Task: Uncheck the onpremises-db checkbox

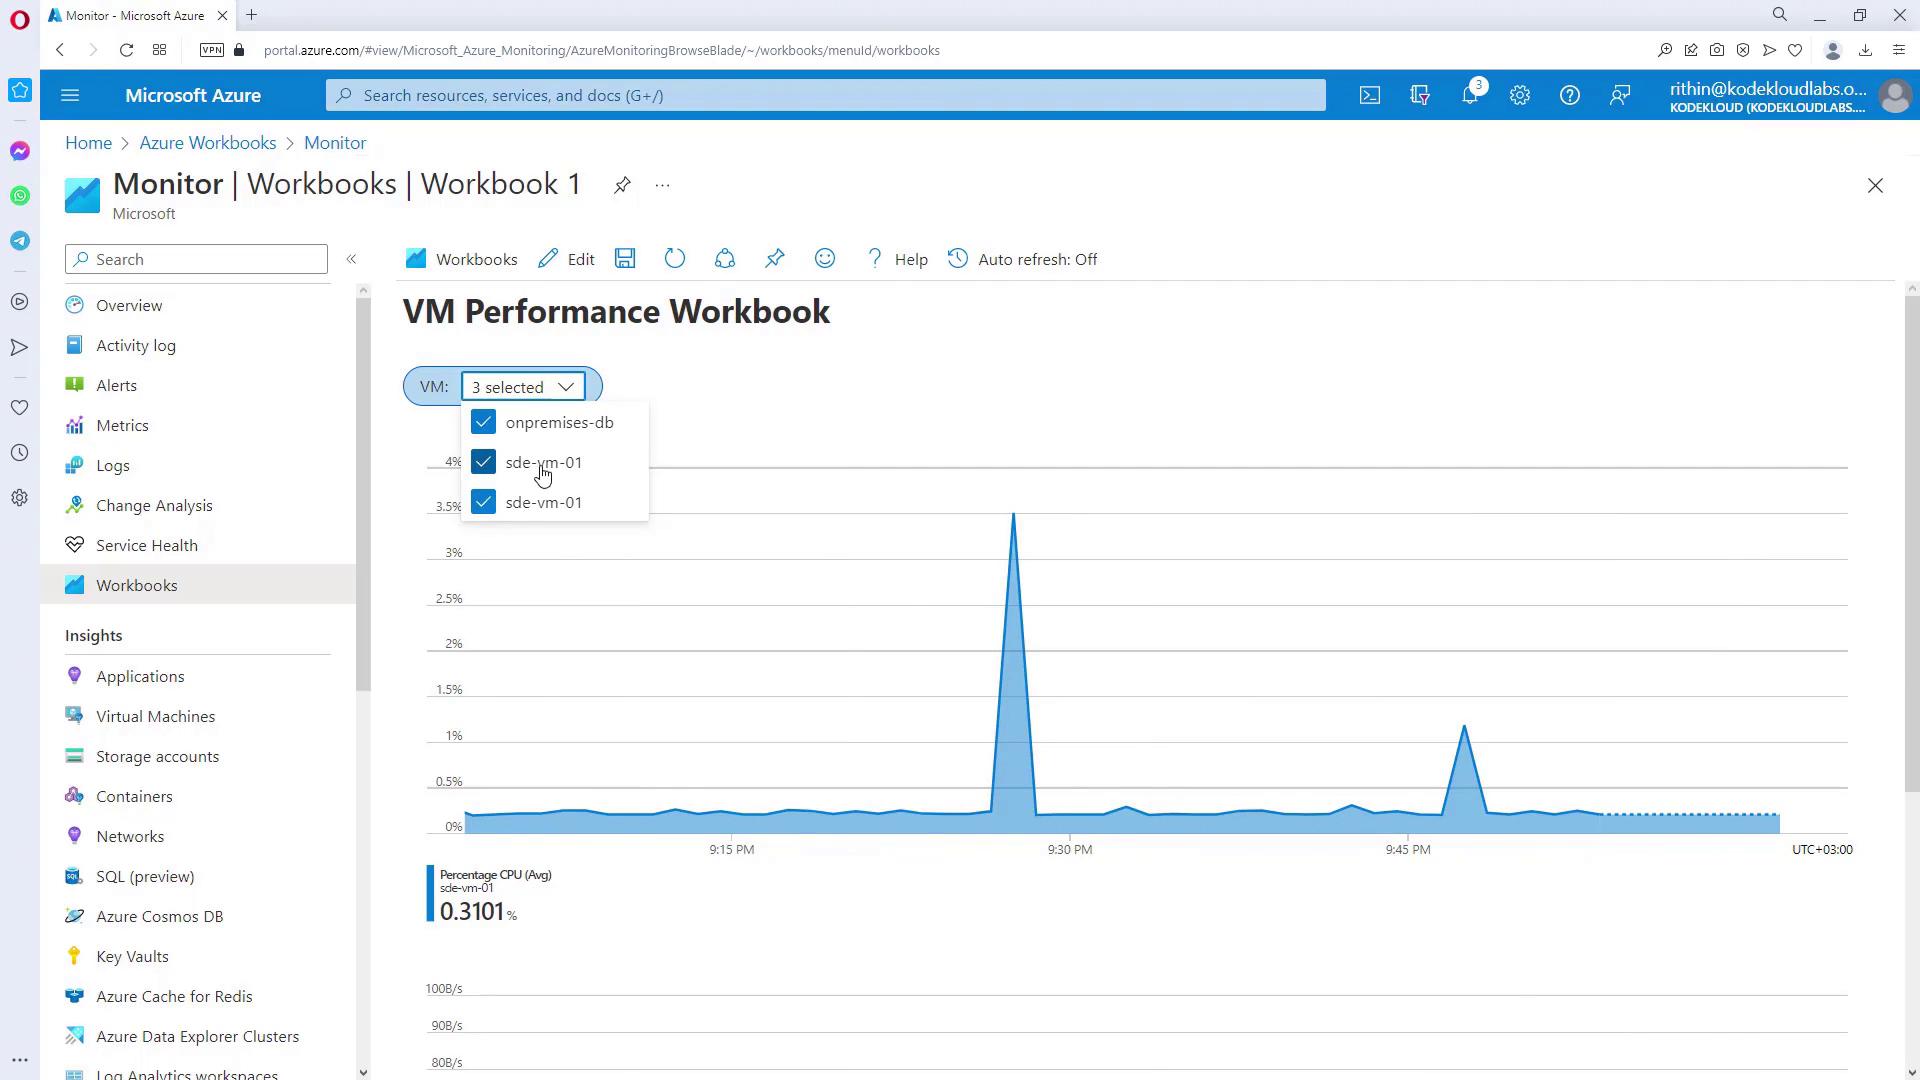Action: coord(484,422)
